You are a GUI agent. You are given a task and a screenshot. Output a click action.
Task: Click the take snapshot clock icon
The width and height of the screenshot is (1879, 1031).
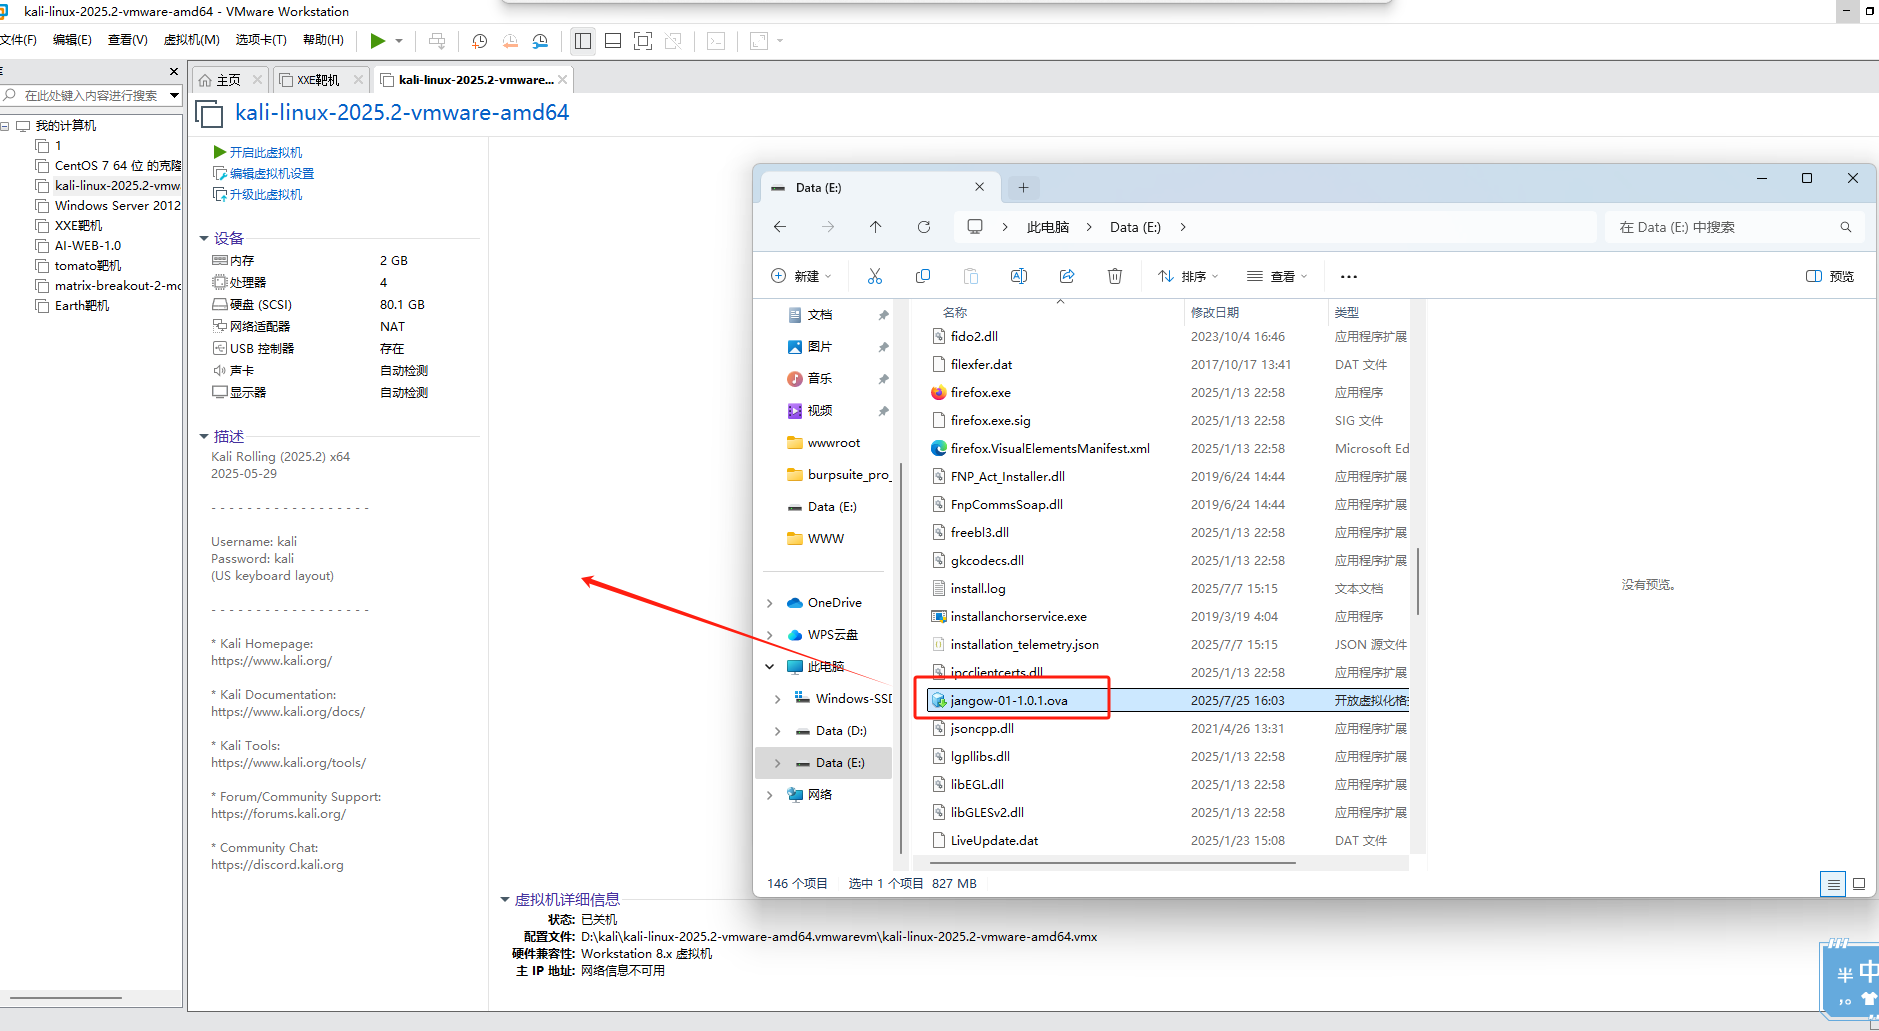480,41
